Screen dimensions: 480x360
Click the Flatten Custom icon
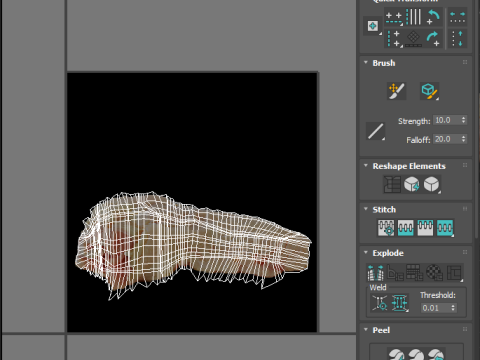pyautogui.click(x=454, y=272)
